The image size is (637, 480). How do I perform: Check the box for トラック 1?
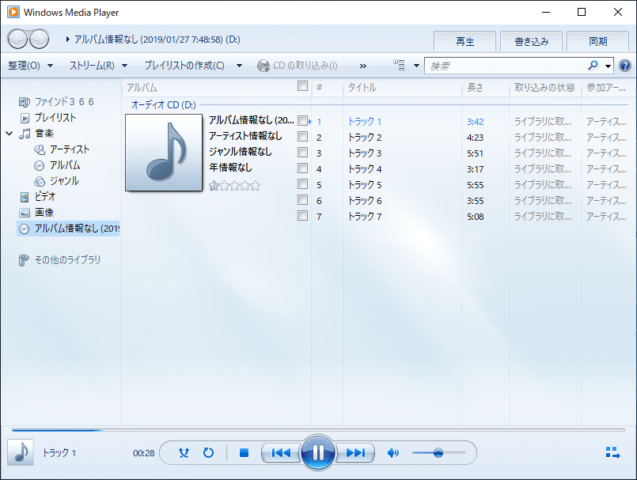302,121
